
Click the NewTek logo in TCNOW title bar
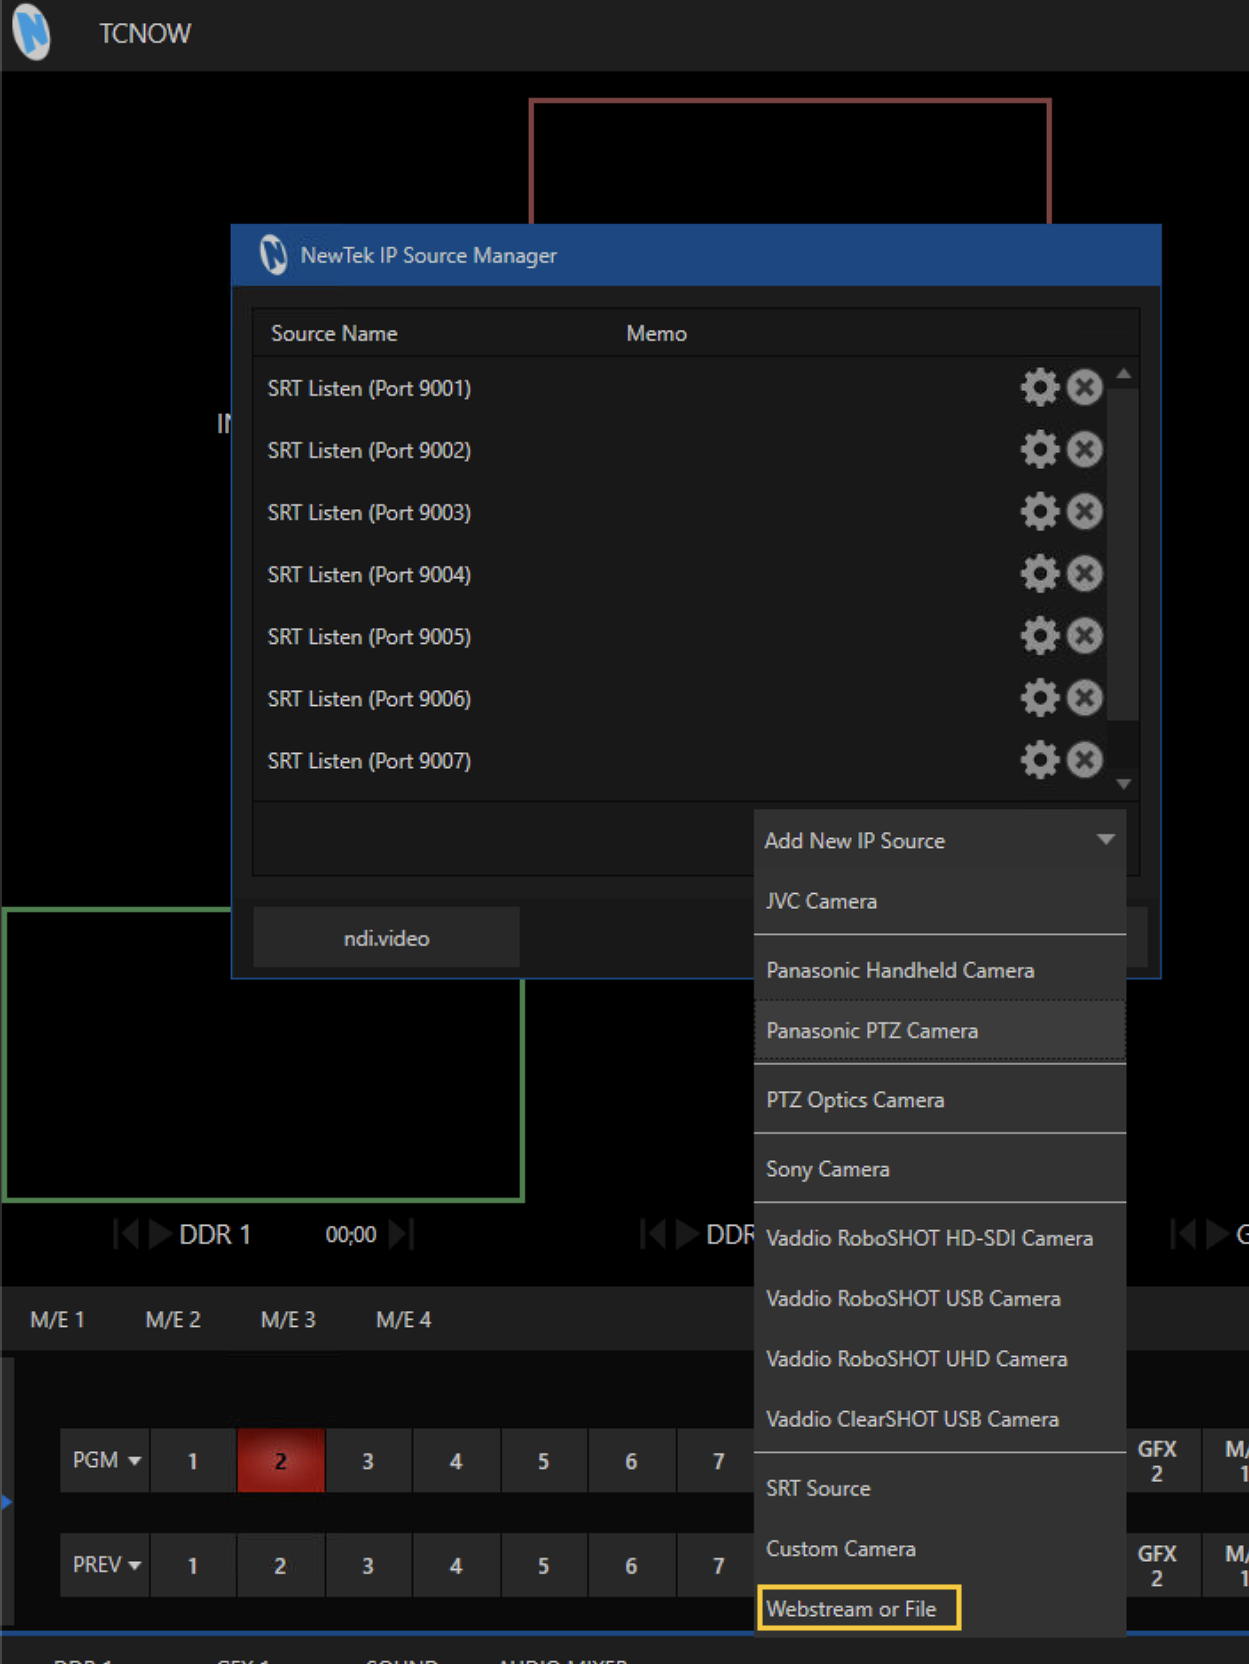point(31,32)
